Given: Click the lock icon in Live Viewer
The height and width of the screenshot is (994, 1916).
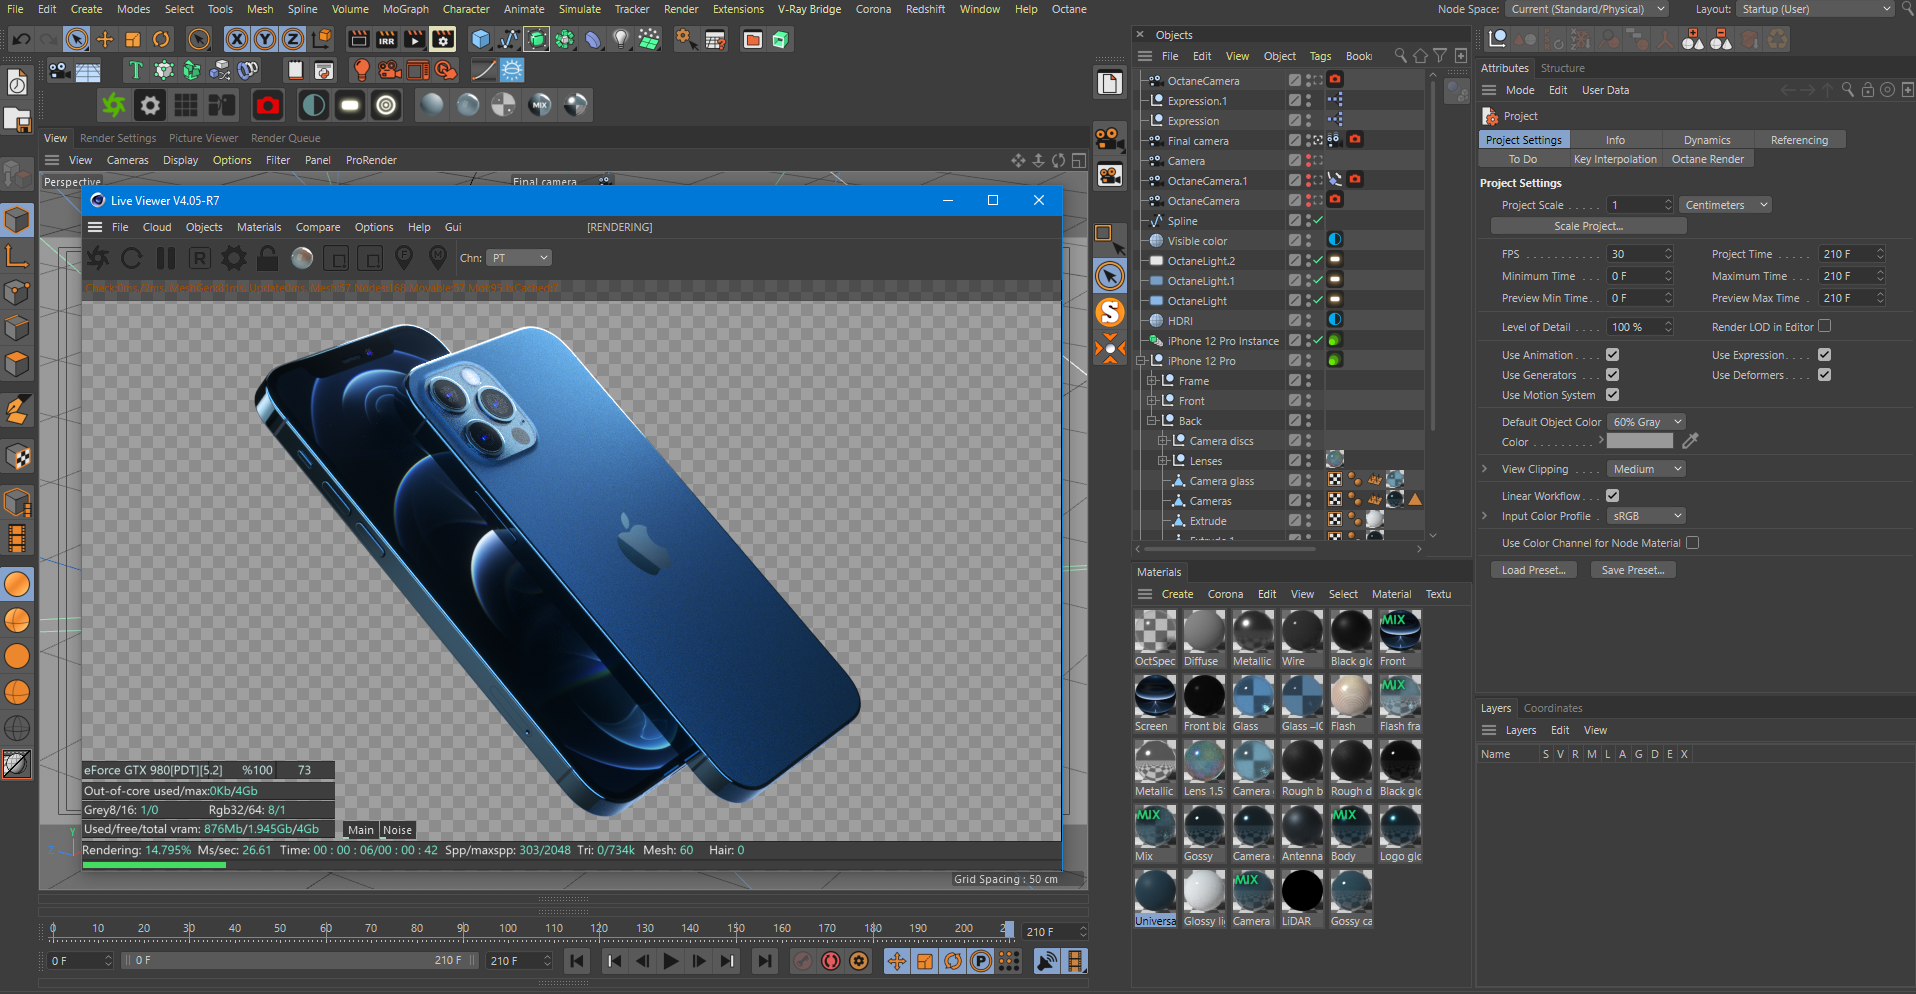Looking at the screenshot, I should (268, 258).
